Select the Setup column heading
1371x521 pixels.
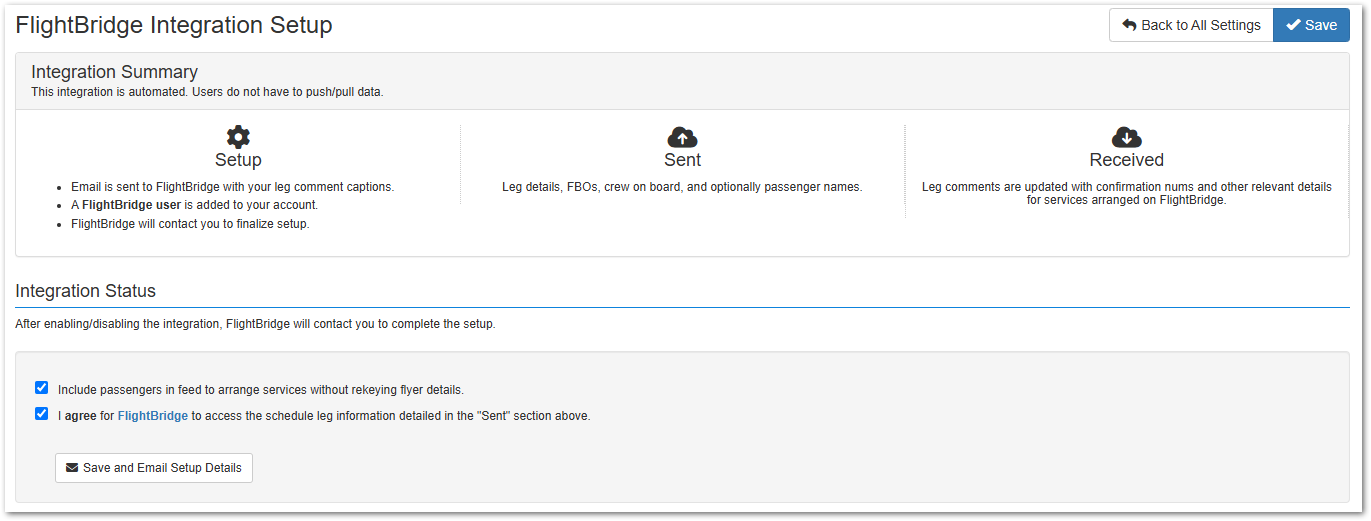(x=238, y=160)
